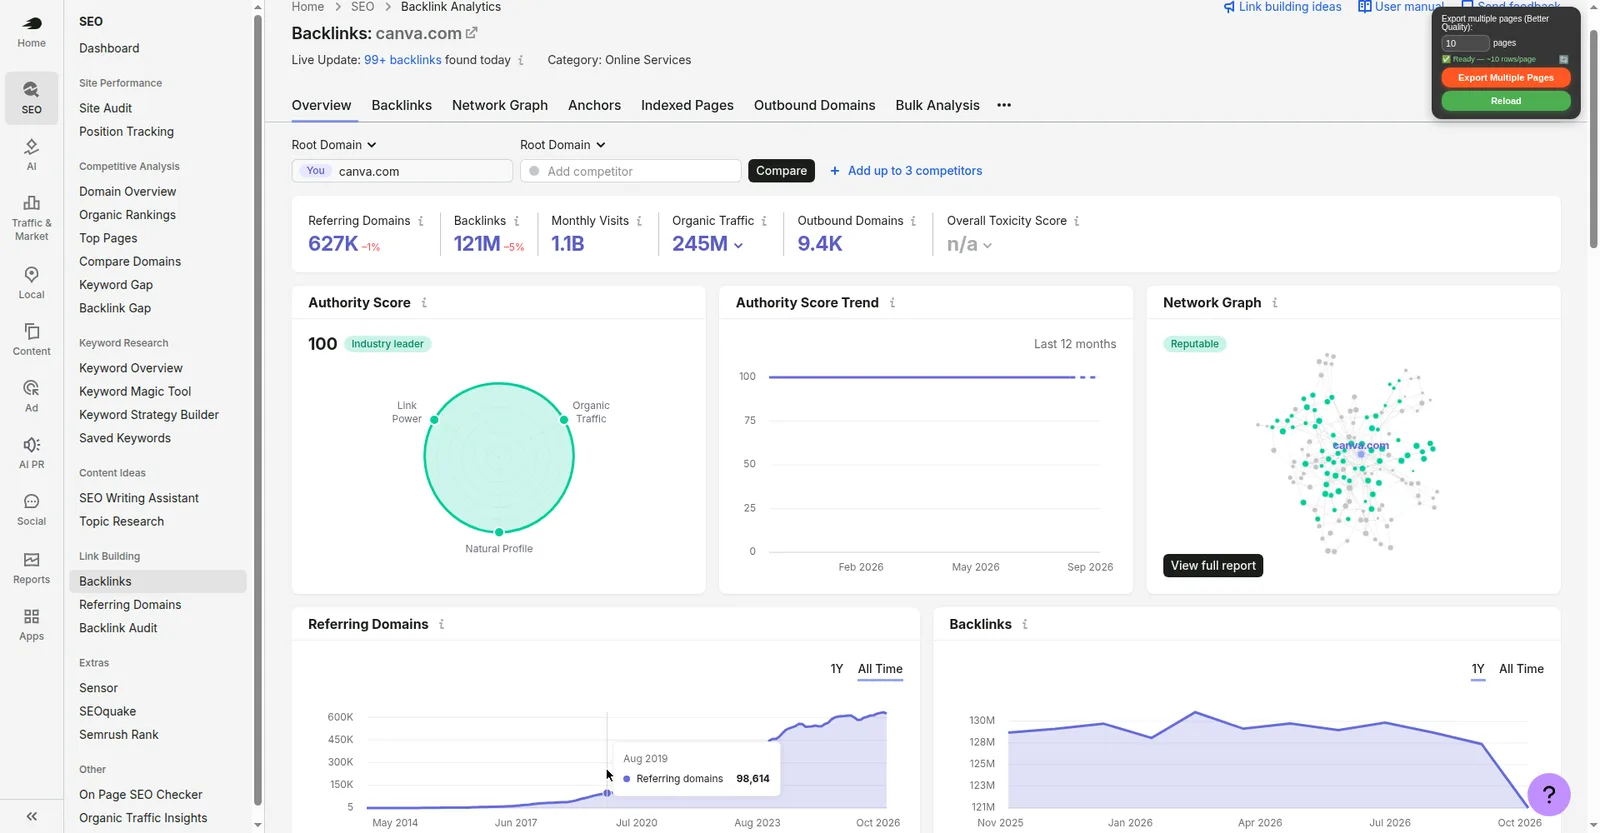Select All Time on Referring Domains chart

pos(880,669)
